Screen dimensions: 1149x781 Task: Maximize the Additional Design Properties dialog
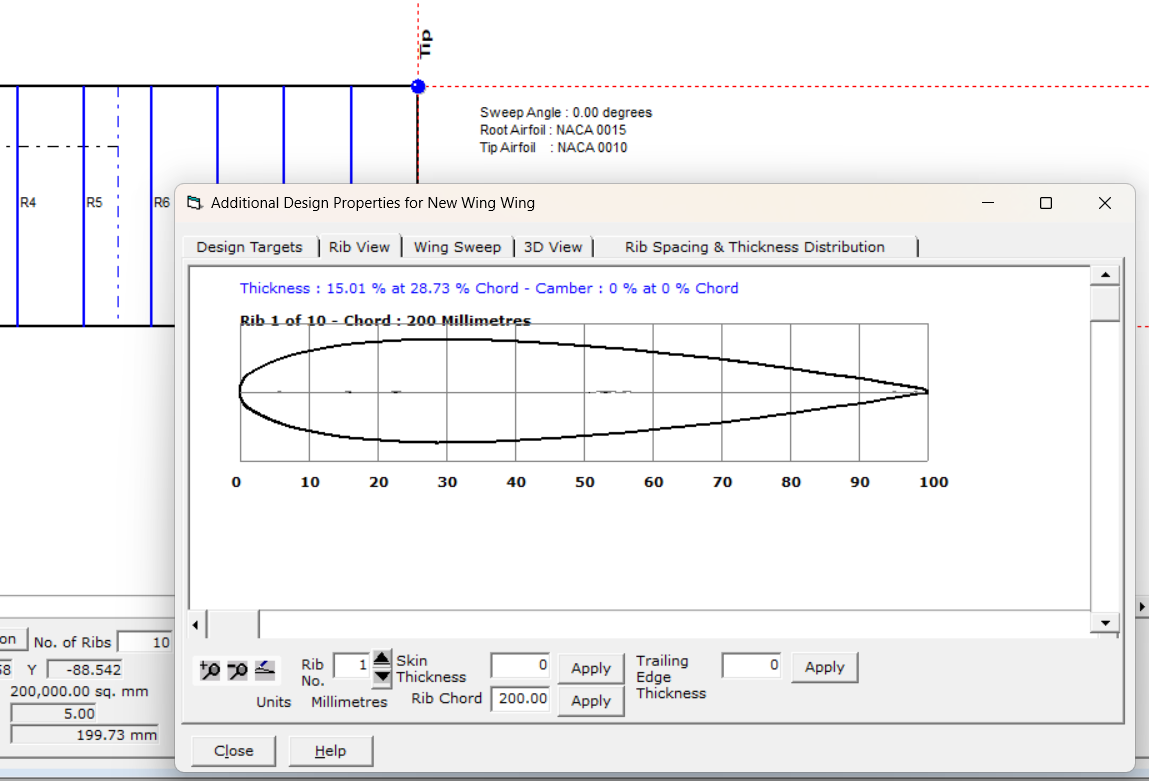coord(1046,203)
